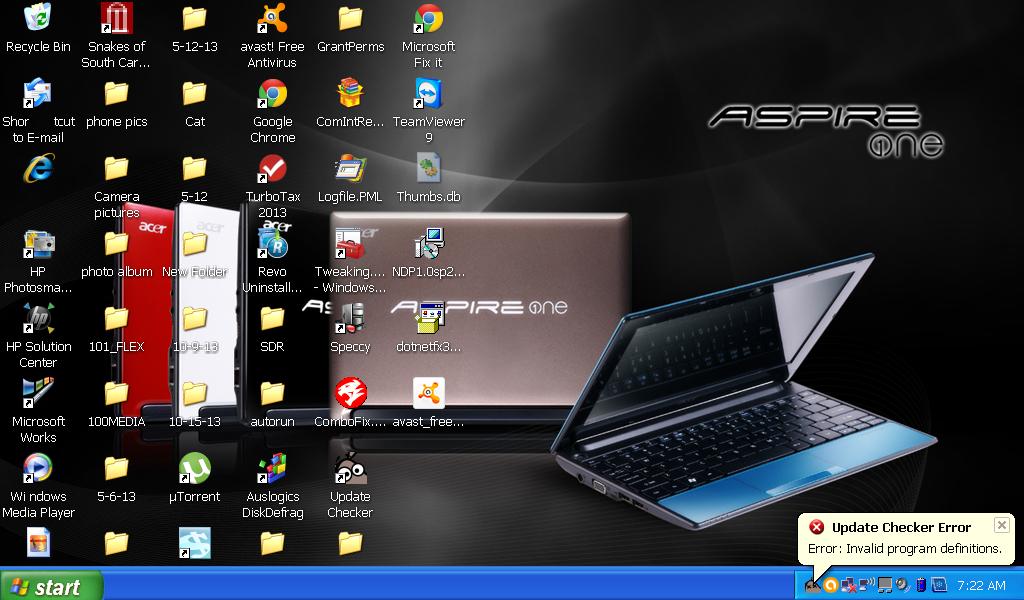Launch the unlabeled Internet Explorer icon
The width and height of the screenshot is (1024, 600).
(x=38, y=168)
